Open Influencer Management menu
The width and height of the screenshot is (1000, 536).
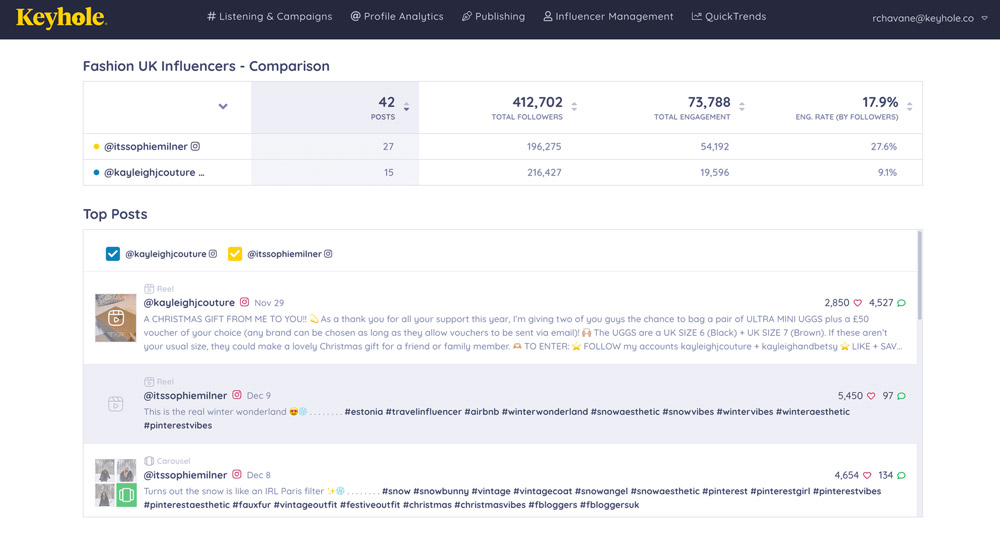tap(608, 17)
